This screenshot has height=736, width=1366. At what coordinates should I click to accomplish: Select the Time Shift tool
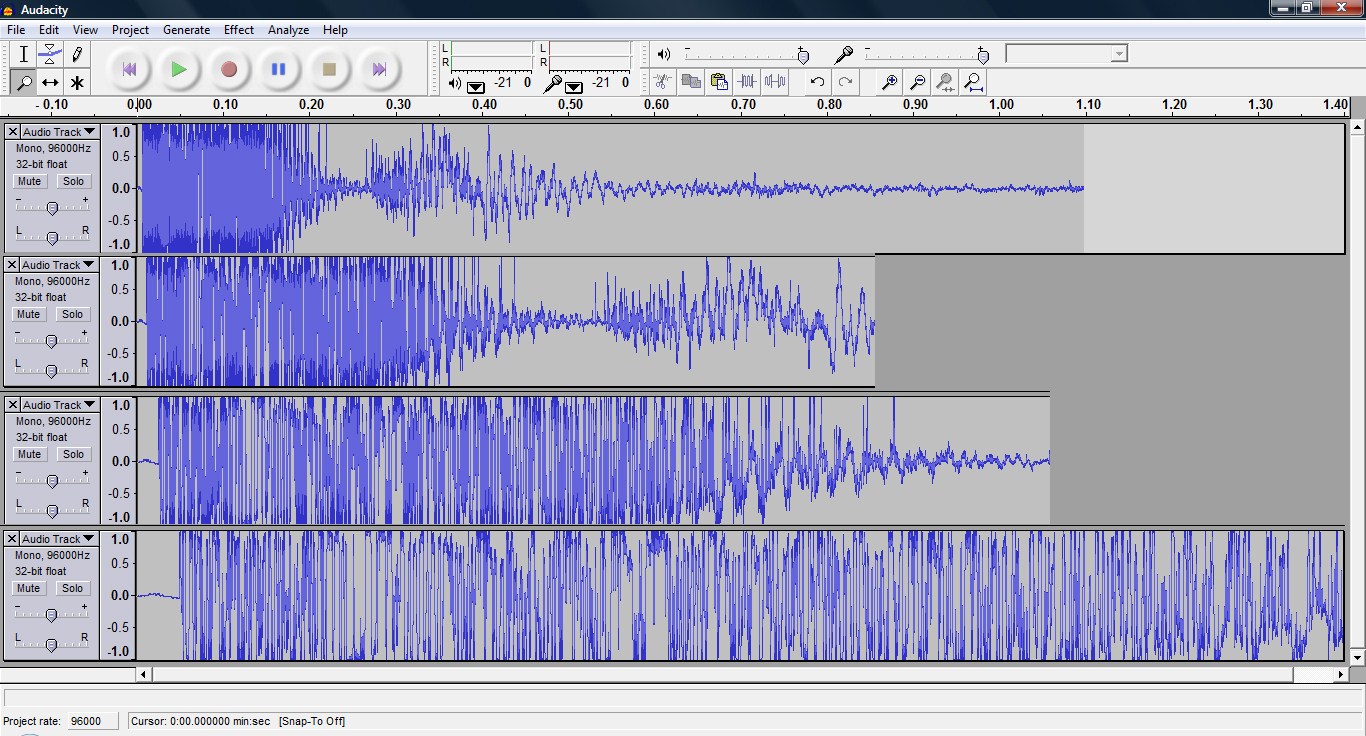pos(50,82)
